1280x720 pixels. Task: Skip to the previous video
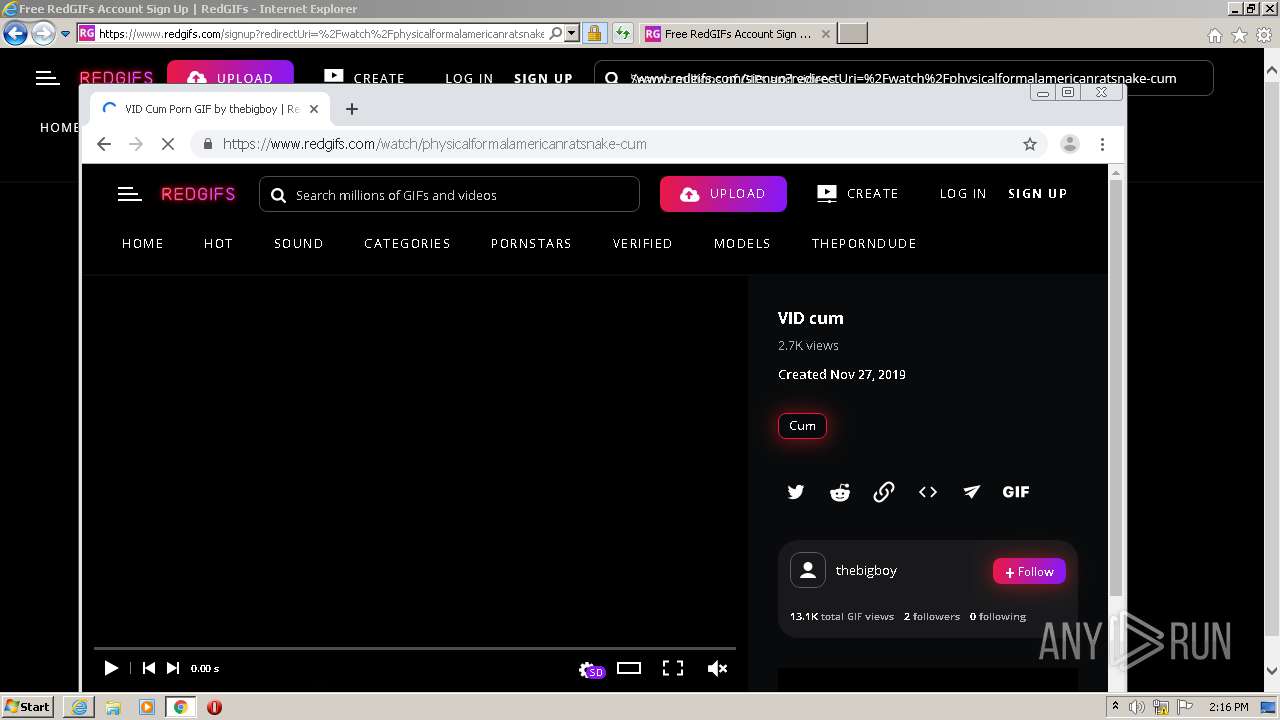click(148, 668)
